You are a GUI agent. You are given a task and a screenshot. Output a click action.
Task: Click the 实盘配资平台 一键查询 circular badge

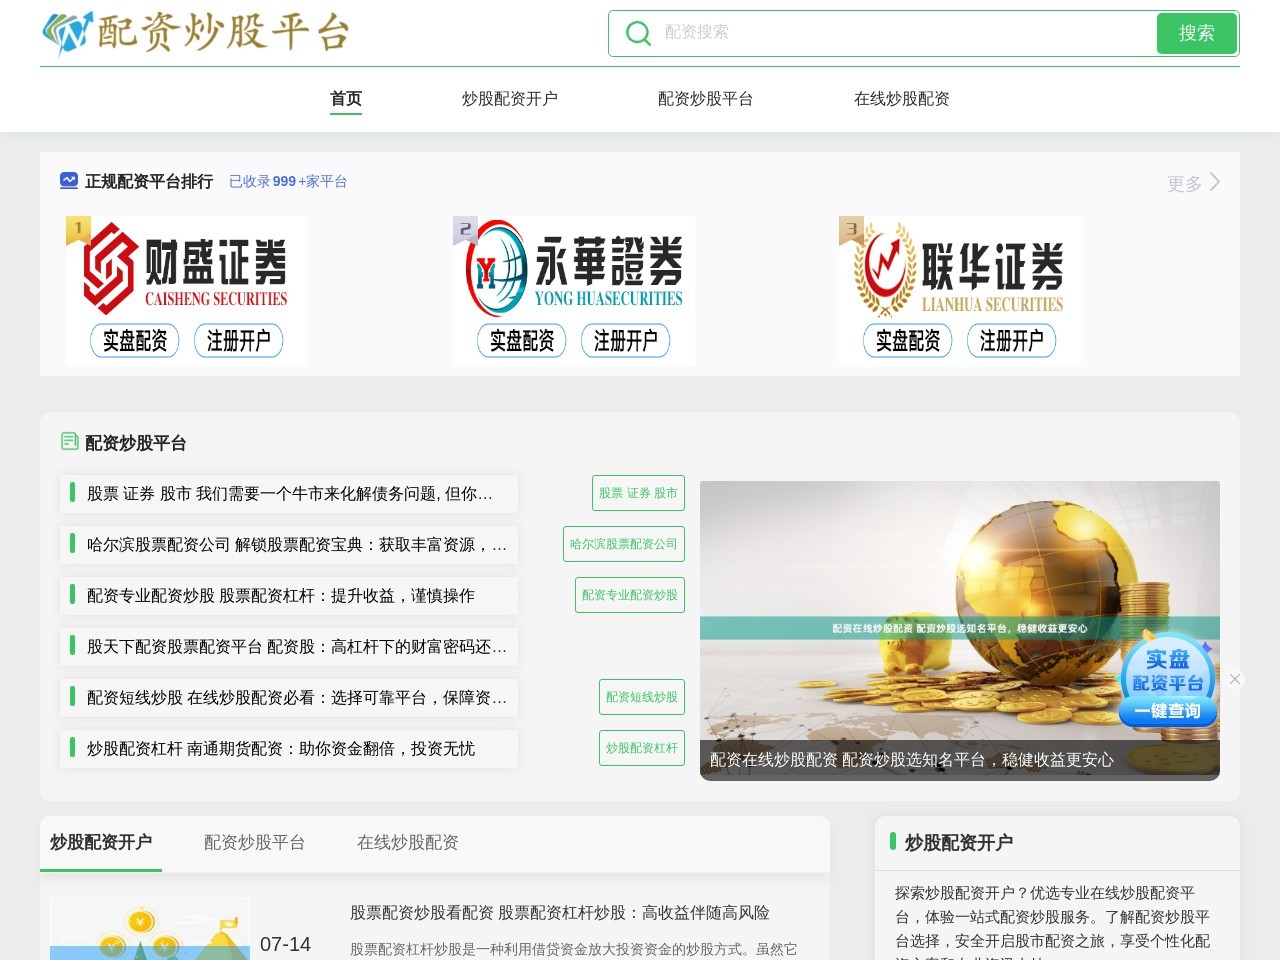pos(1168,679)
